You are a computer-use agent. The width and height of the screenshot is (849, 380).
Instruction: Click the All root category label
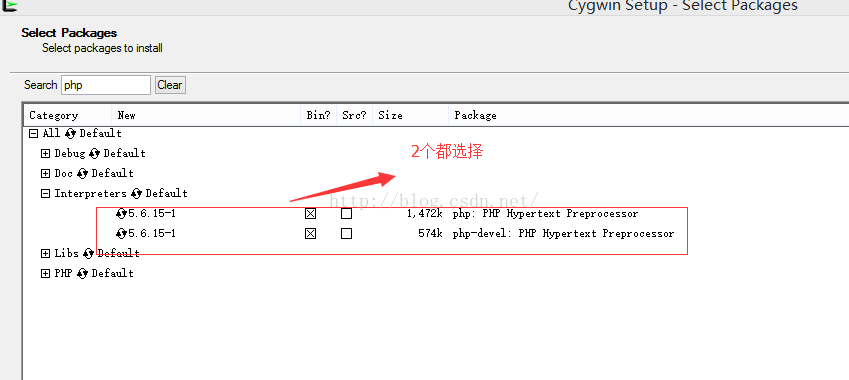coord(51,133)
